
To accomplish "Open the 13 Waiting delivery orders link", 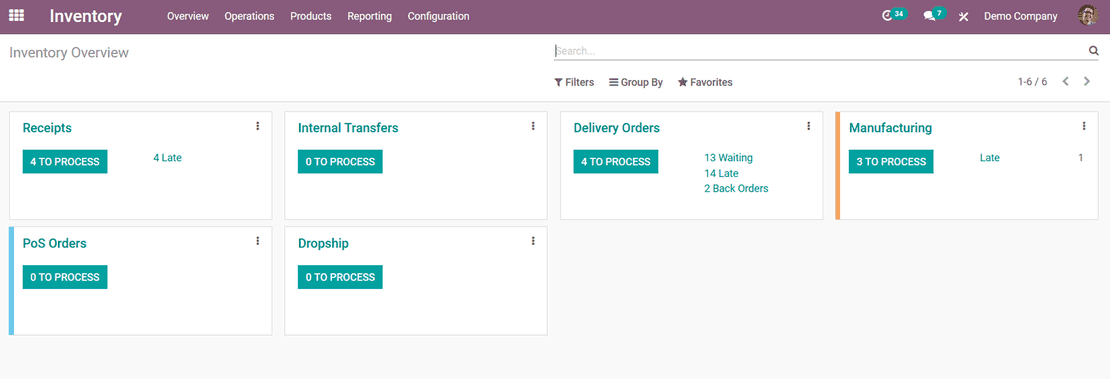I will tap(728, 158).
